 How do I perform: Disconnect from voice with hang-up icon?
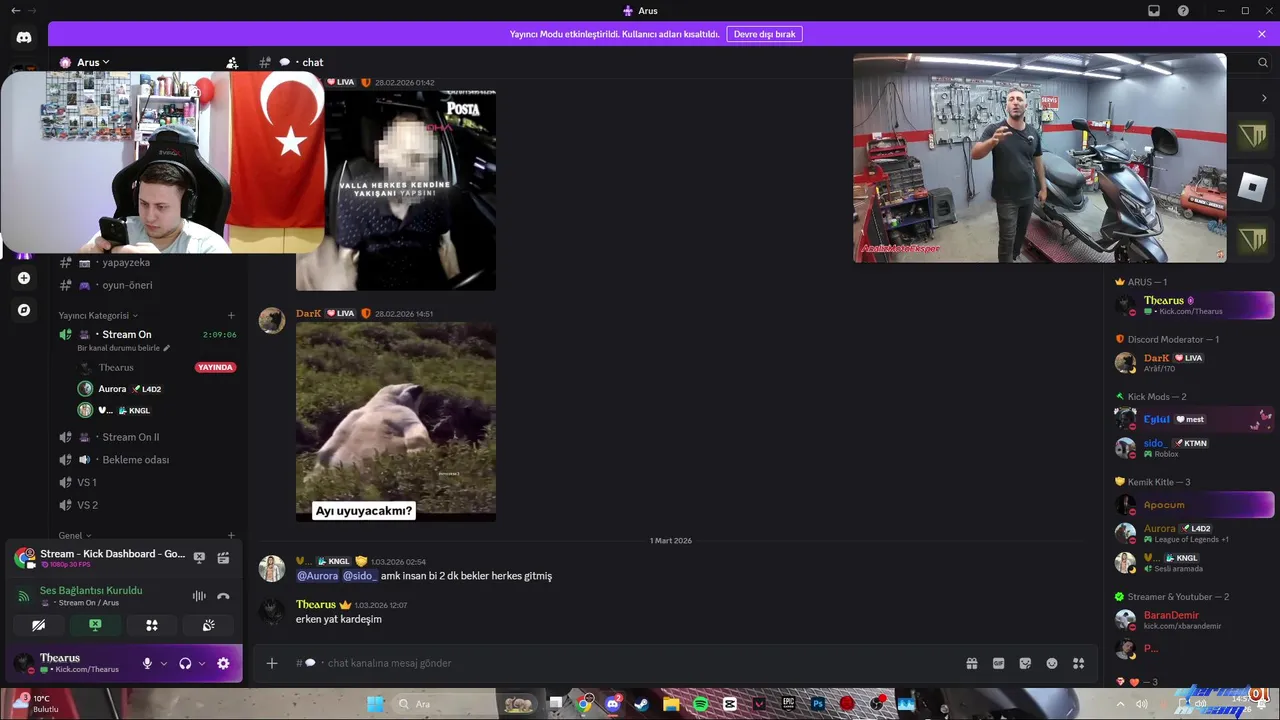[223, 596]
